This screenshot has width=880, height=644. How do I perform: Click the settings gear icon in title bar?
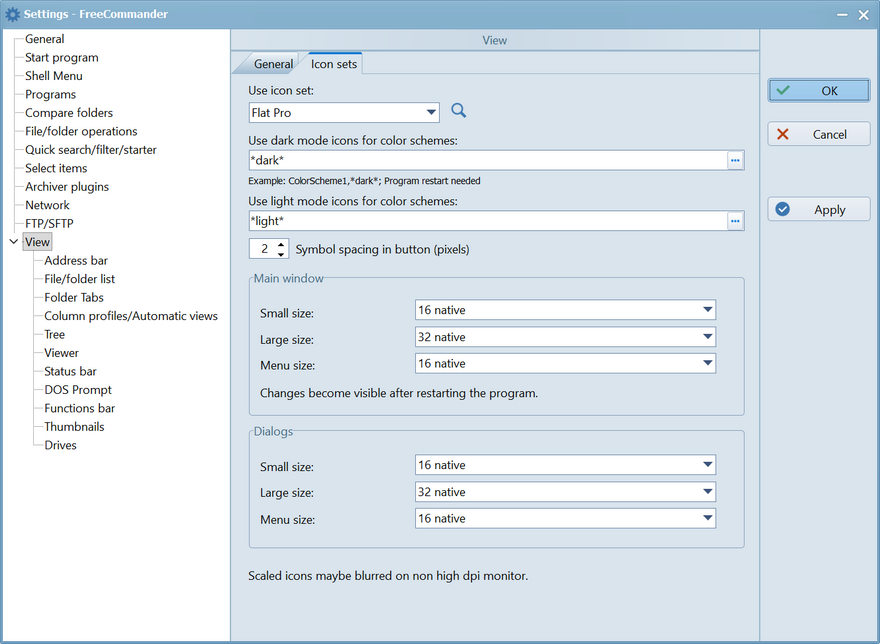(13, 14)
